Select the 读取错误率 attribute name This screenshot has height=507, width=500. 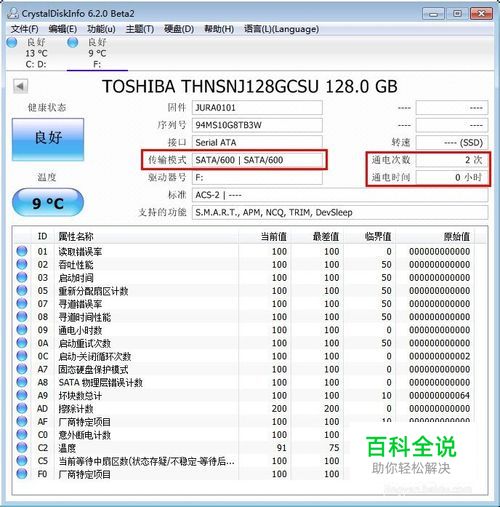pos(80,252)
